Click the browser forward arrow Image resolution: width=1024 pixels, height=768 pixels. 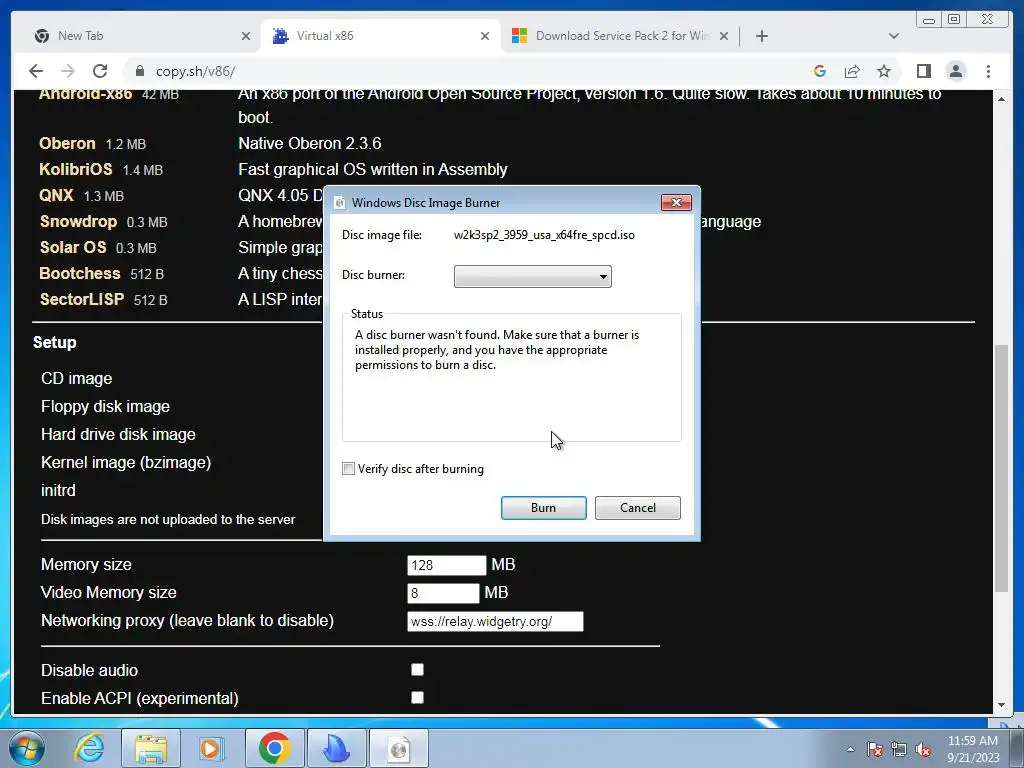pyautogui.click(x=68, y=71)
